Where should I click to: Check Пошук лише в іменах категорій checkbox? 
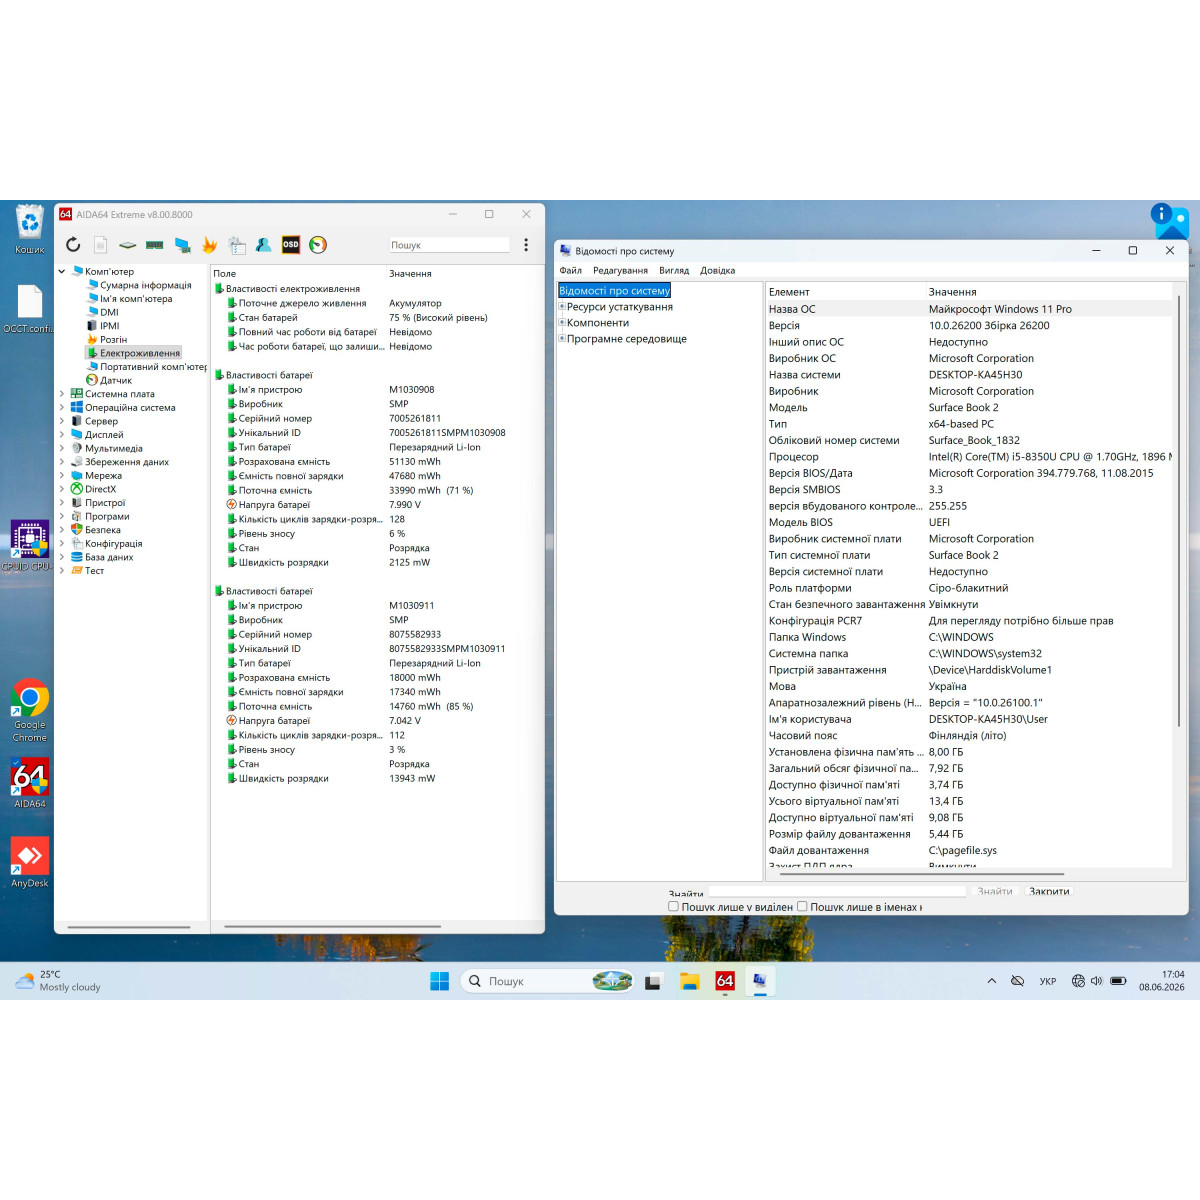point(802,906)
